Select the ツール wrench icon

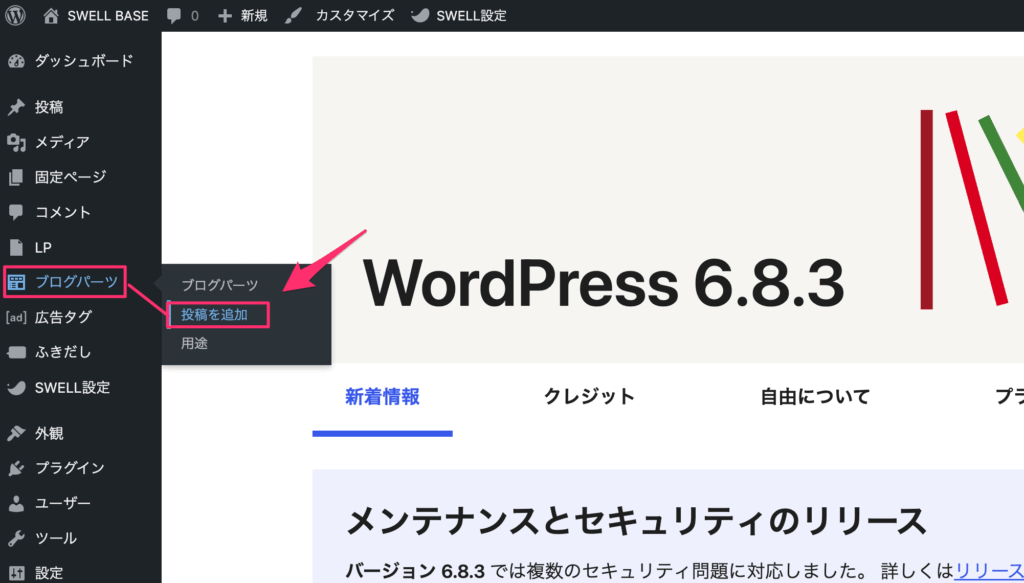(x=16, y=538)
